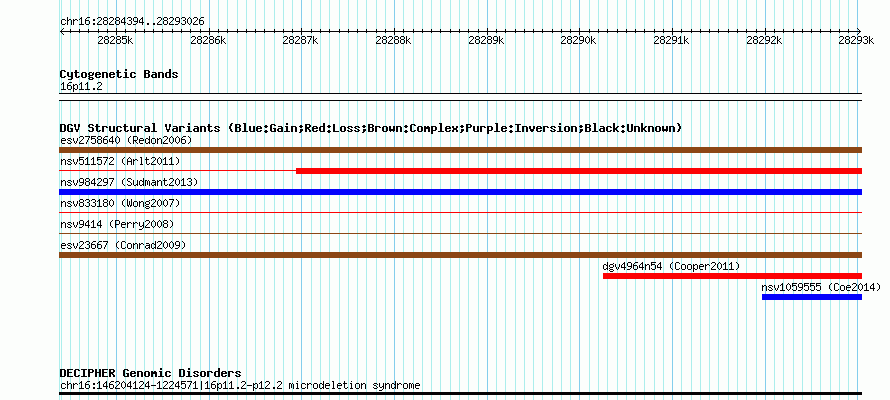
Task: Click the dgv4964n54 (Cooper2011) red bar
Action: (732, 276)
